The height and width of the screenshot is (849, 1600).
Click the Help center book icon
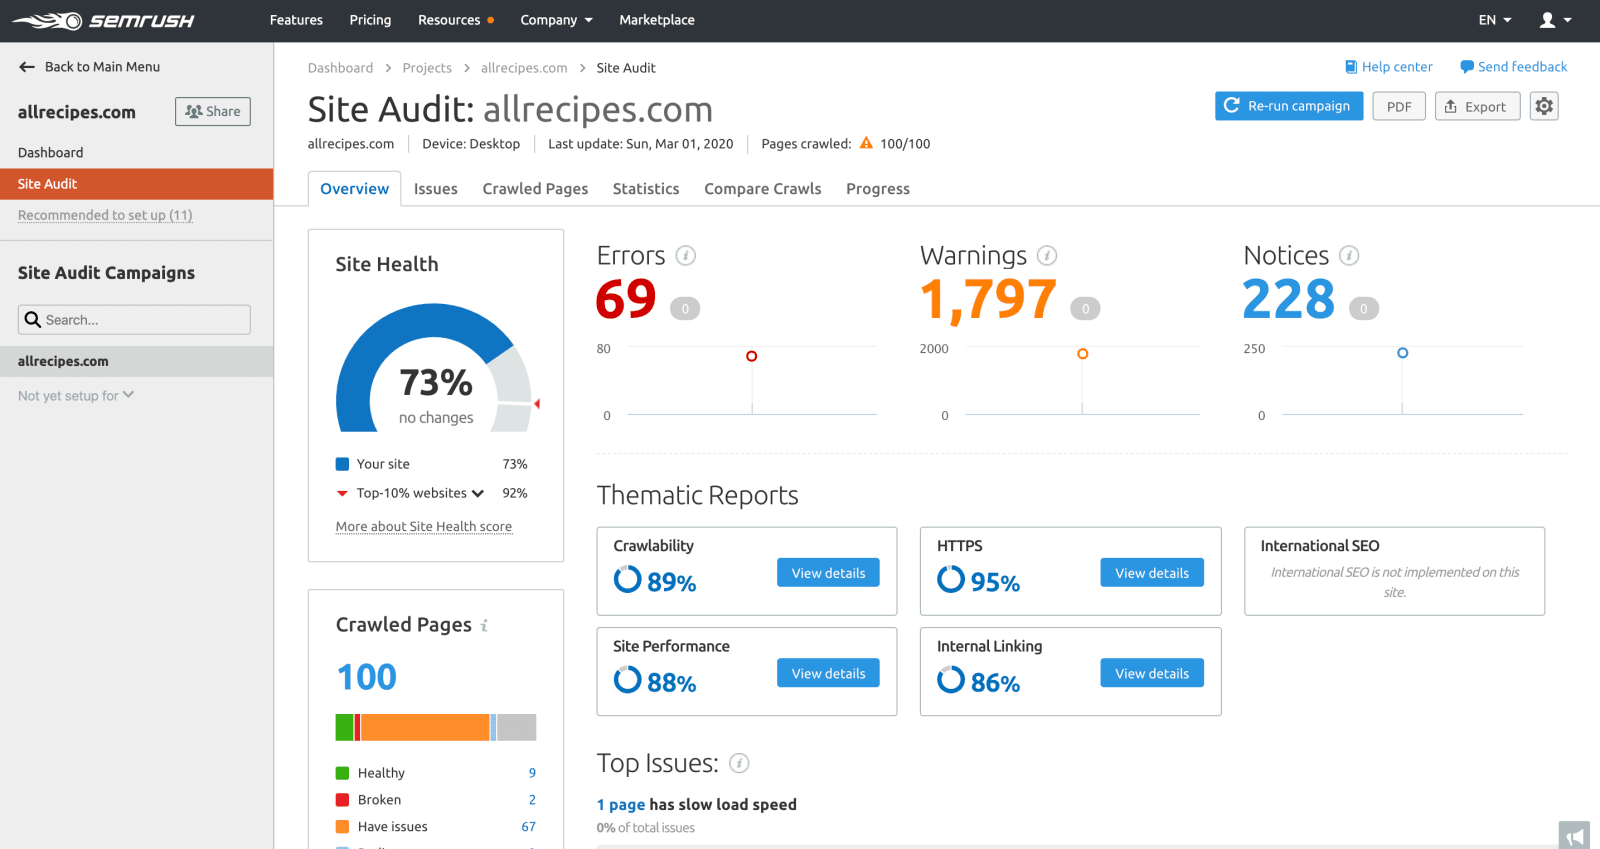[1351, 67]
